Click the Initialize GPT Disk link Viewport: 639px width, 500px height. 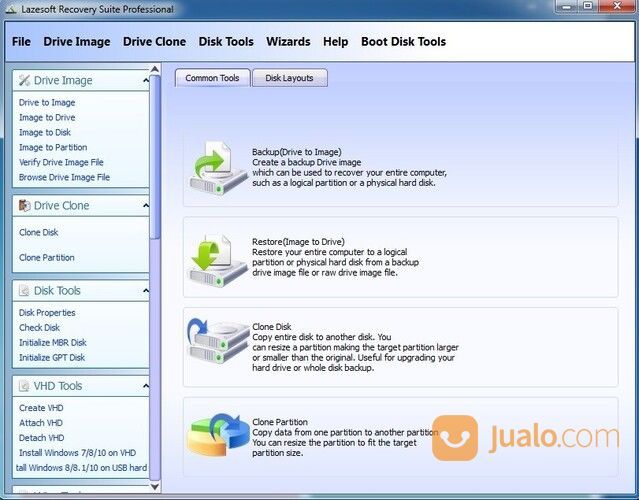point(52,357)
